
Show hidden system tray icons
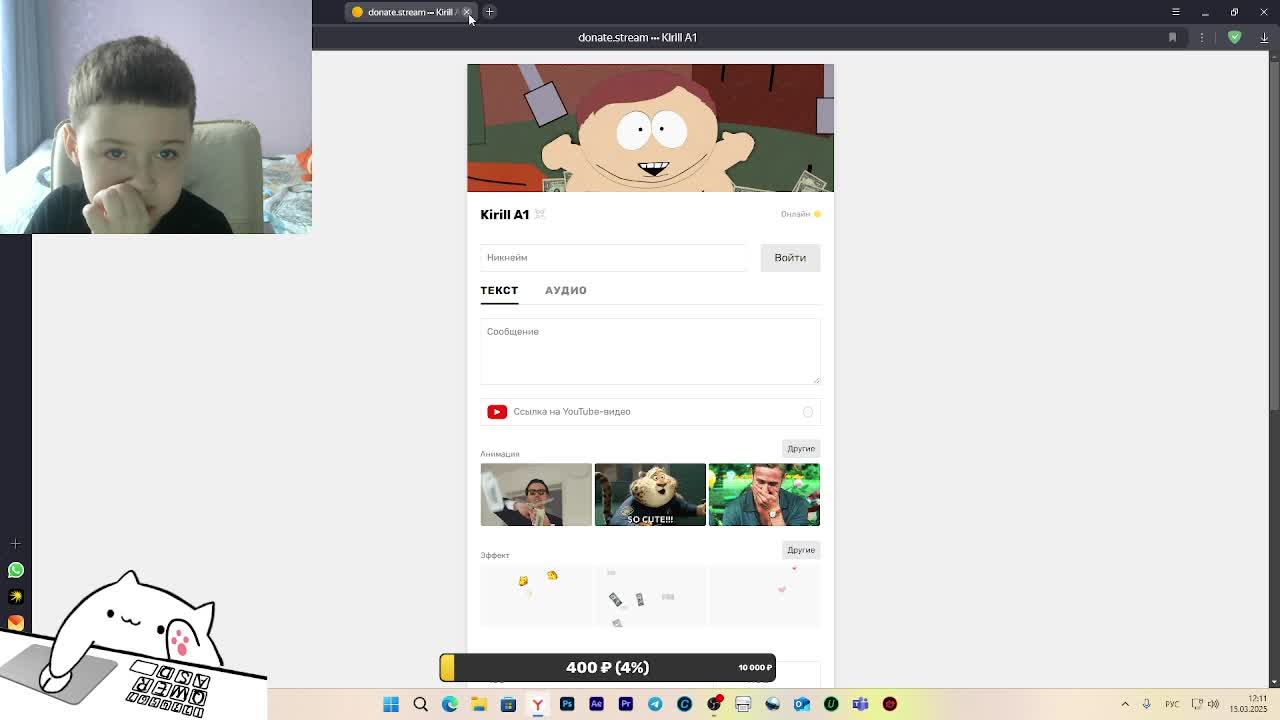coord(1125,704)
